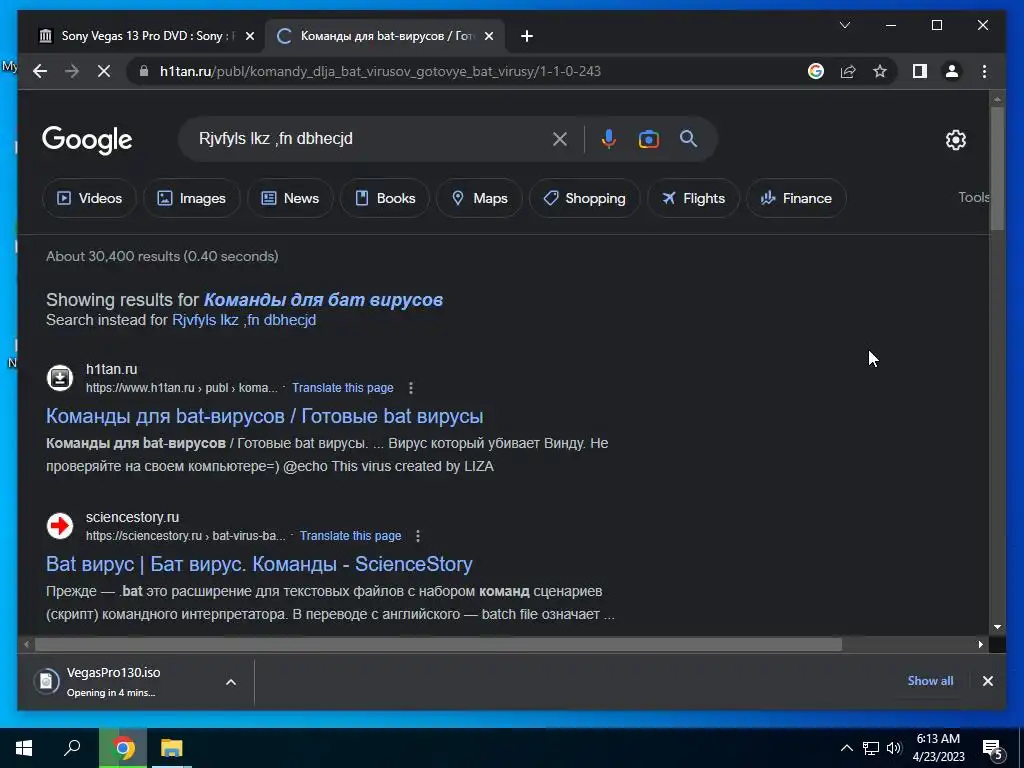Click the Google logo

[x=87, y=140]
